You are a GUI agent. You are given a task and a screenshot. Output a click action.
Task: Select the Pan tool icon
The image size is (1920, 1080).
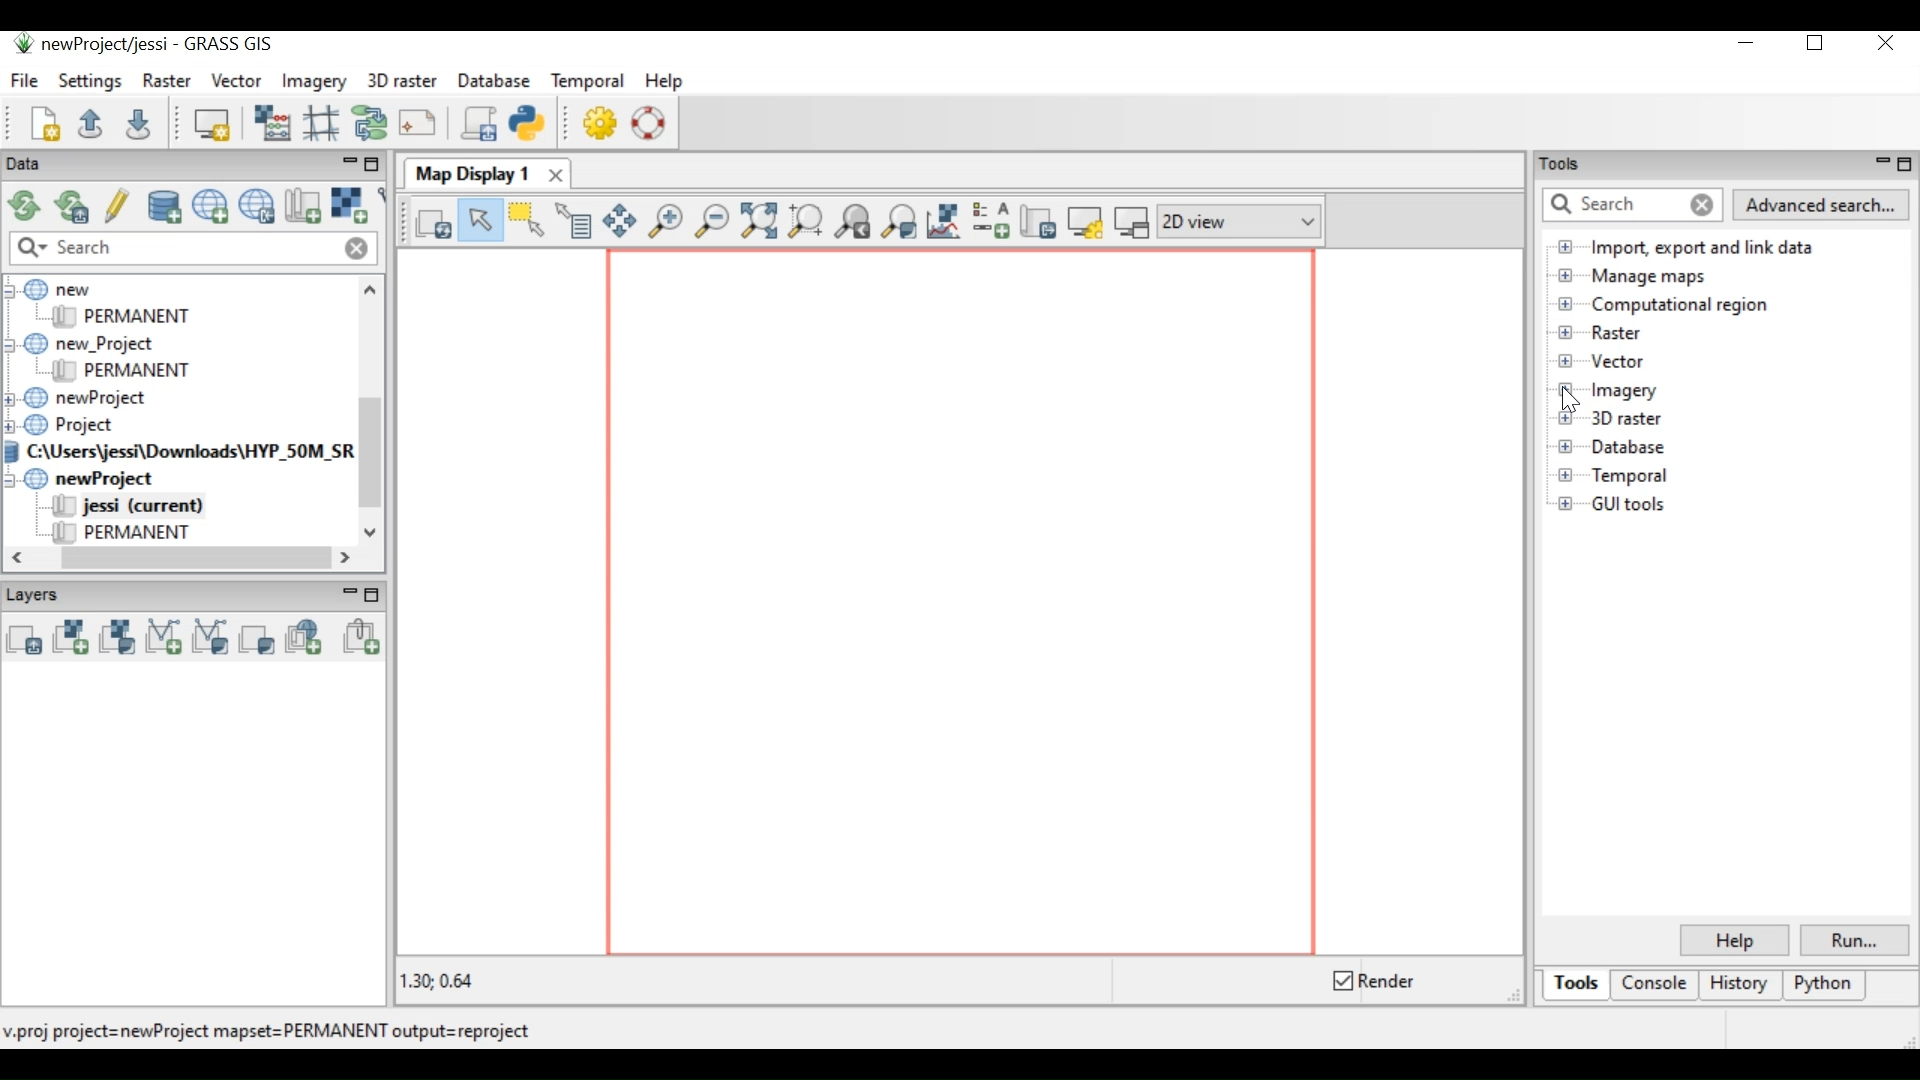pos(620,222)
